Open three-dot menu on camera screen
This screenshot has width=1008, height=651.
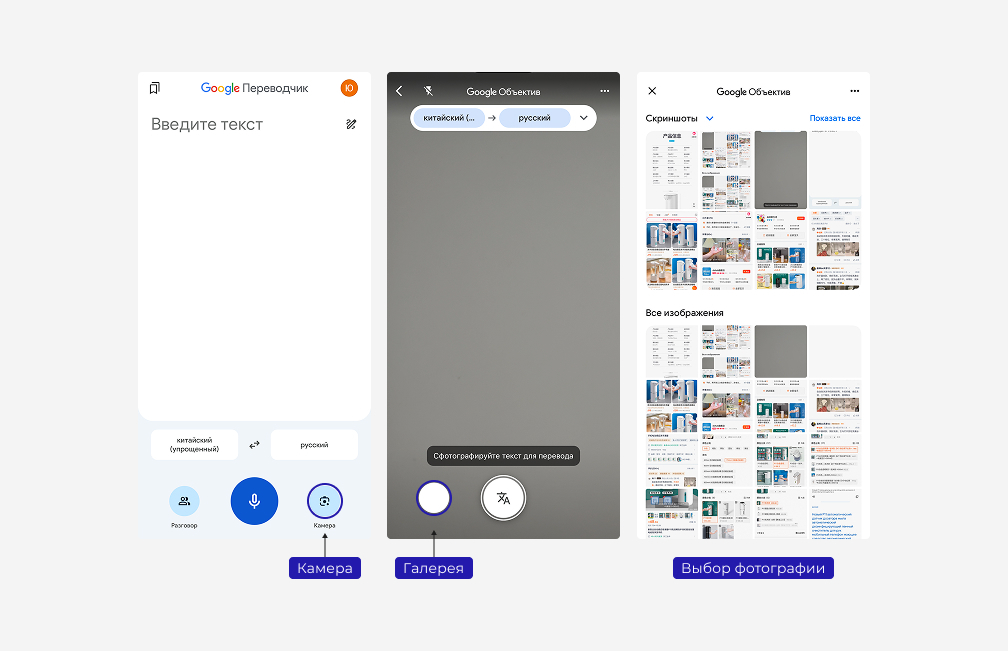tap(604, 91)
